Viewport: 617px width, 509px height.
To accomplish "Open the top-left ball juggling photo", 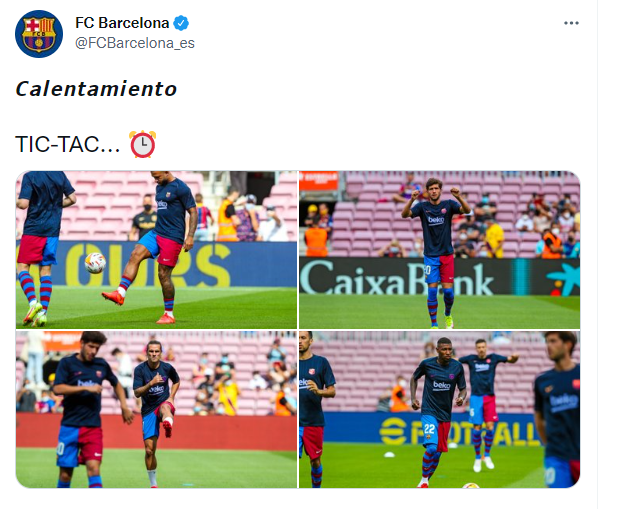I will pos(156,250).
